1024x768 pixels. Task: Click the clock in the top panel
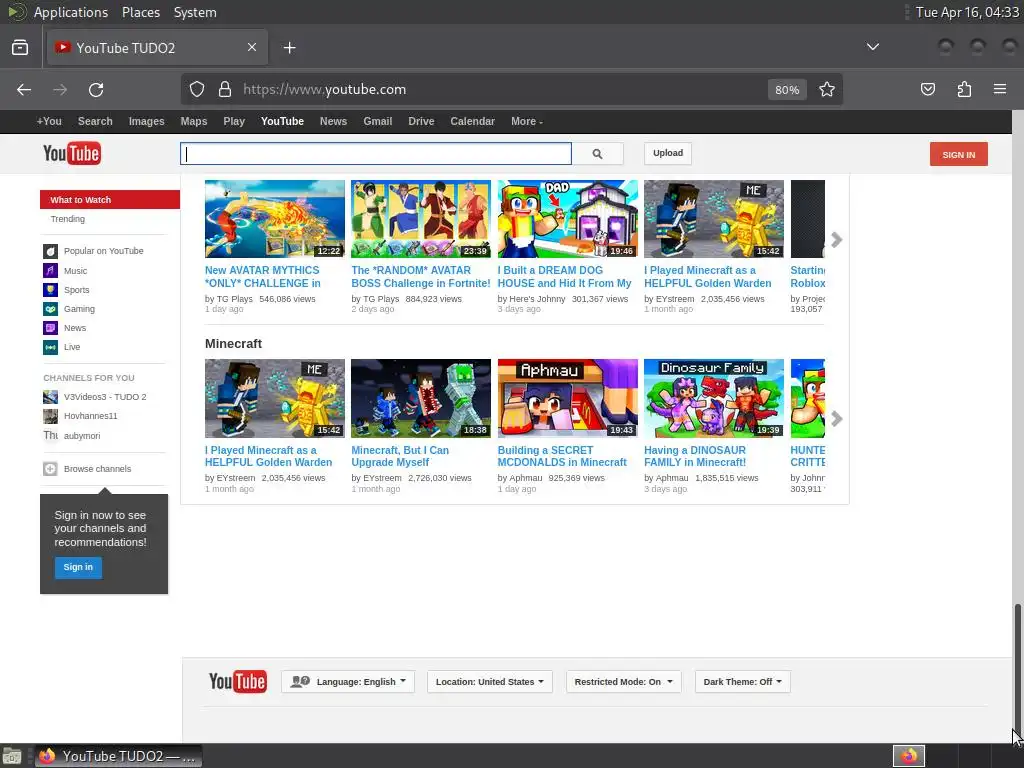[x=967, y=12]
